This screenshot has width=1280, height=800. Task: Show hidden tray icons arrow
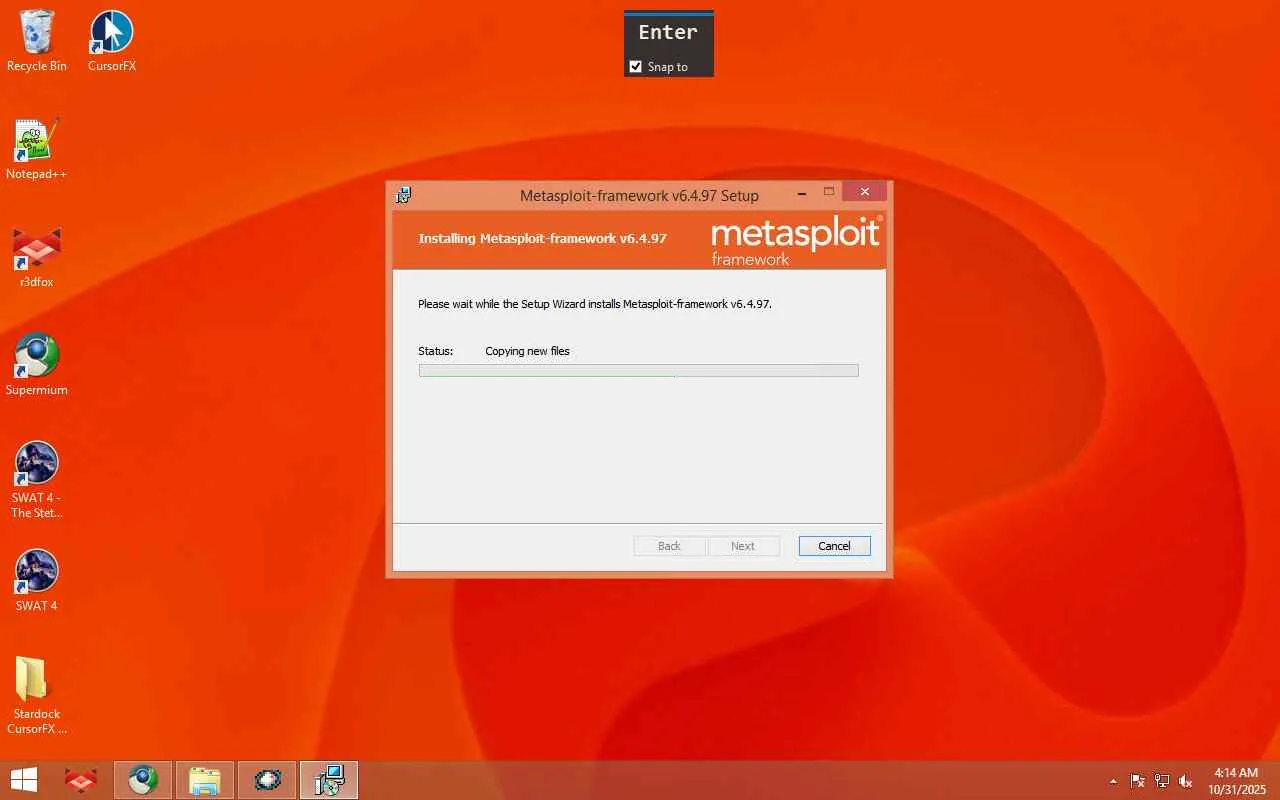[x=1113, y=781]
